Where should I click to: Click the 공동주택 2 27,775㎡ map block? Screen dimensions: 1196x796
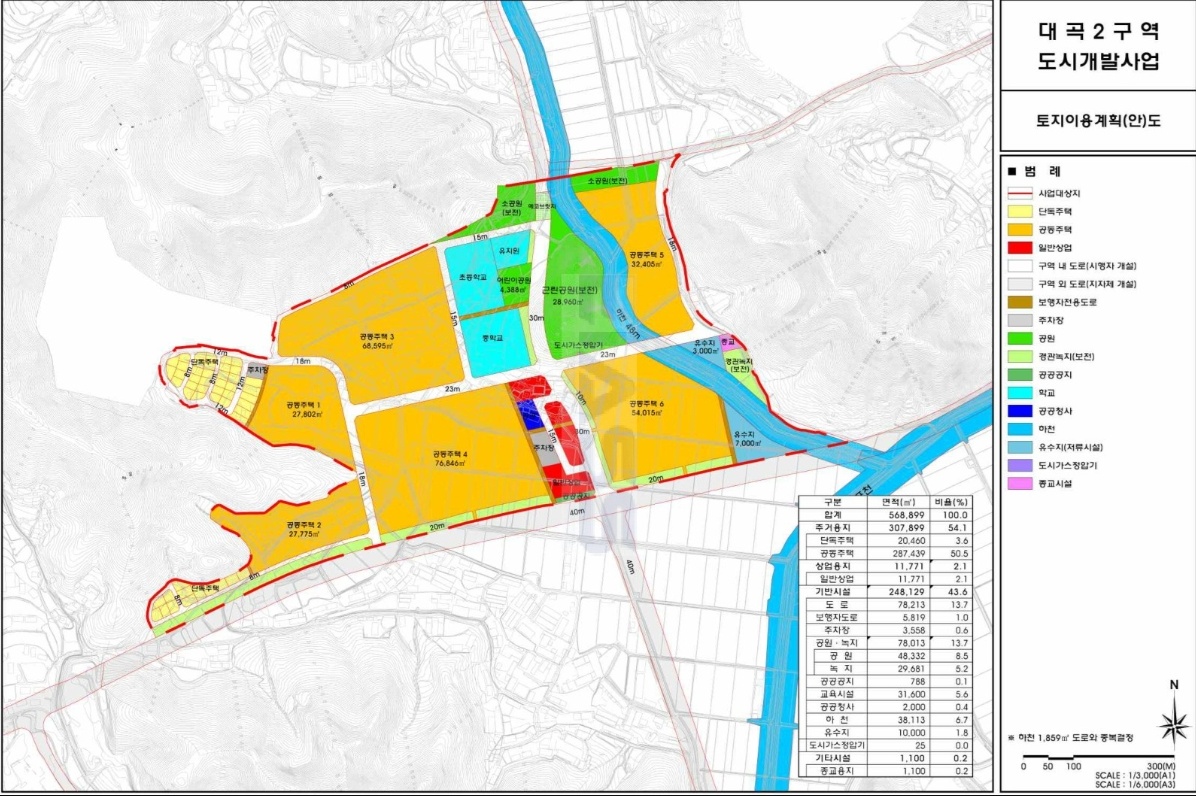pyautogui.click(x=304, y=530)
